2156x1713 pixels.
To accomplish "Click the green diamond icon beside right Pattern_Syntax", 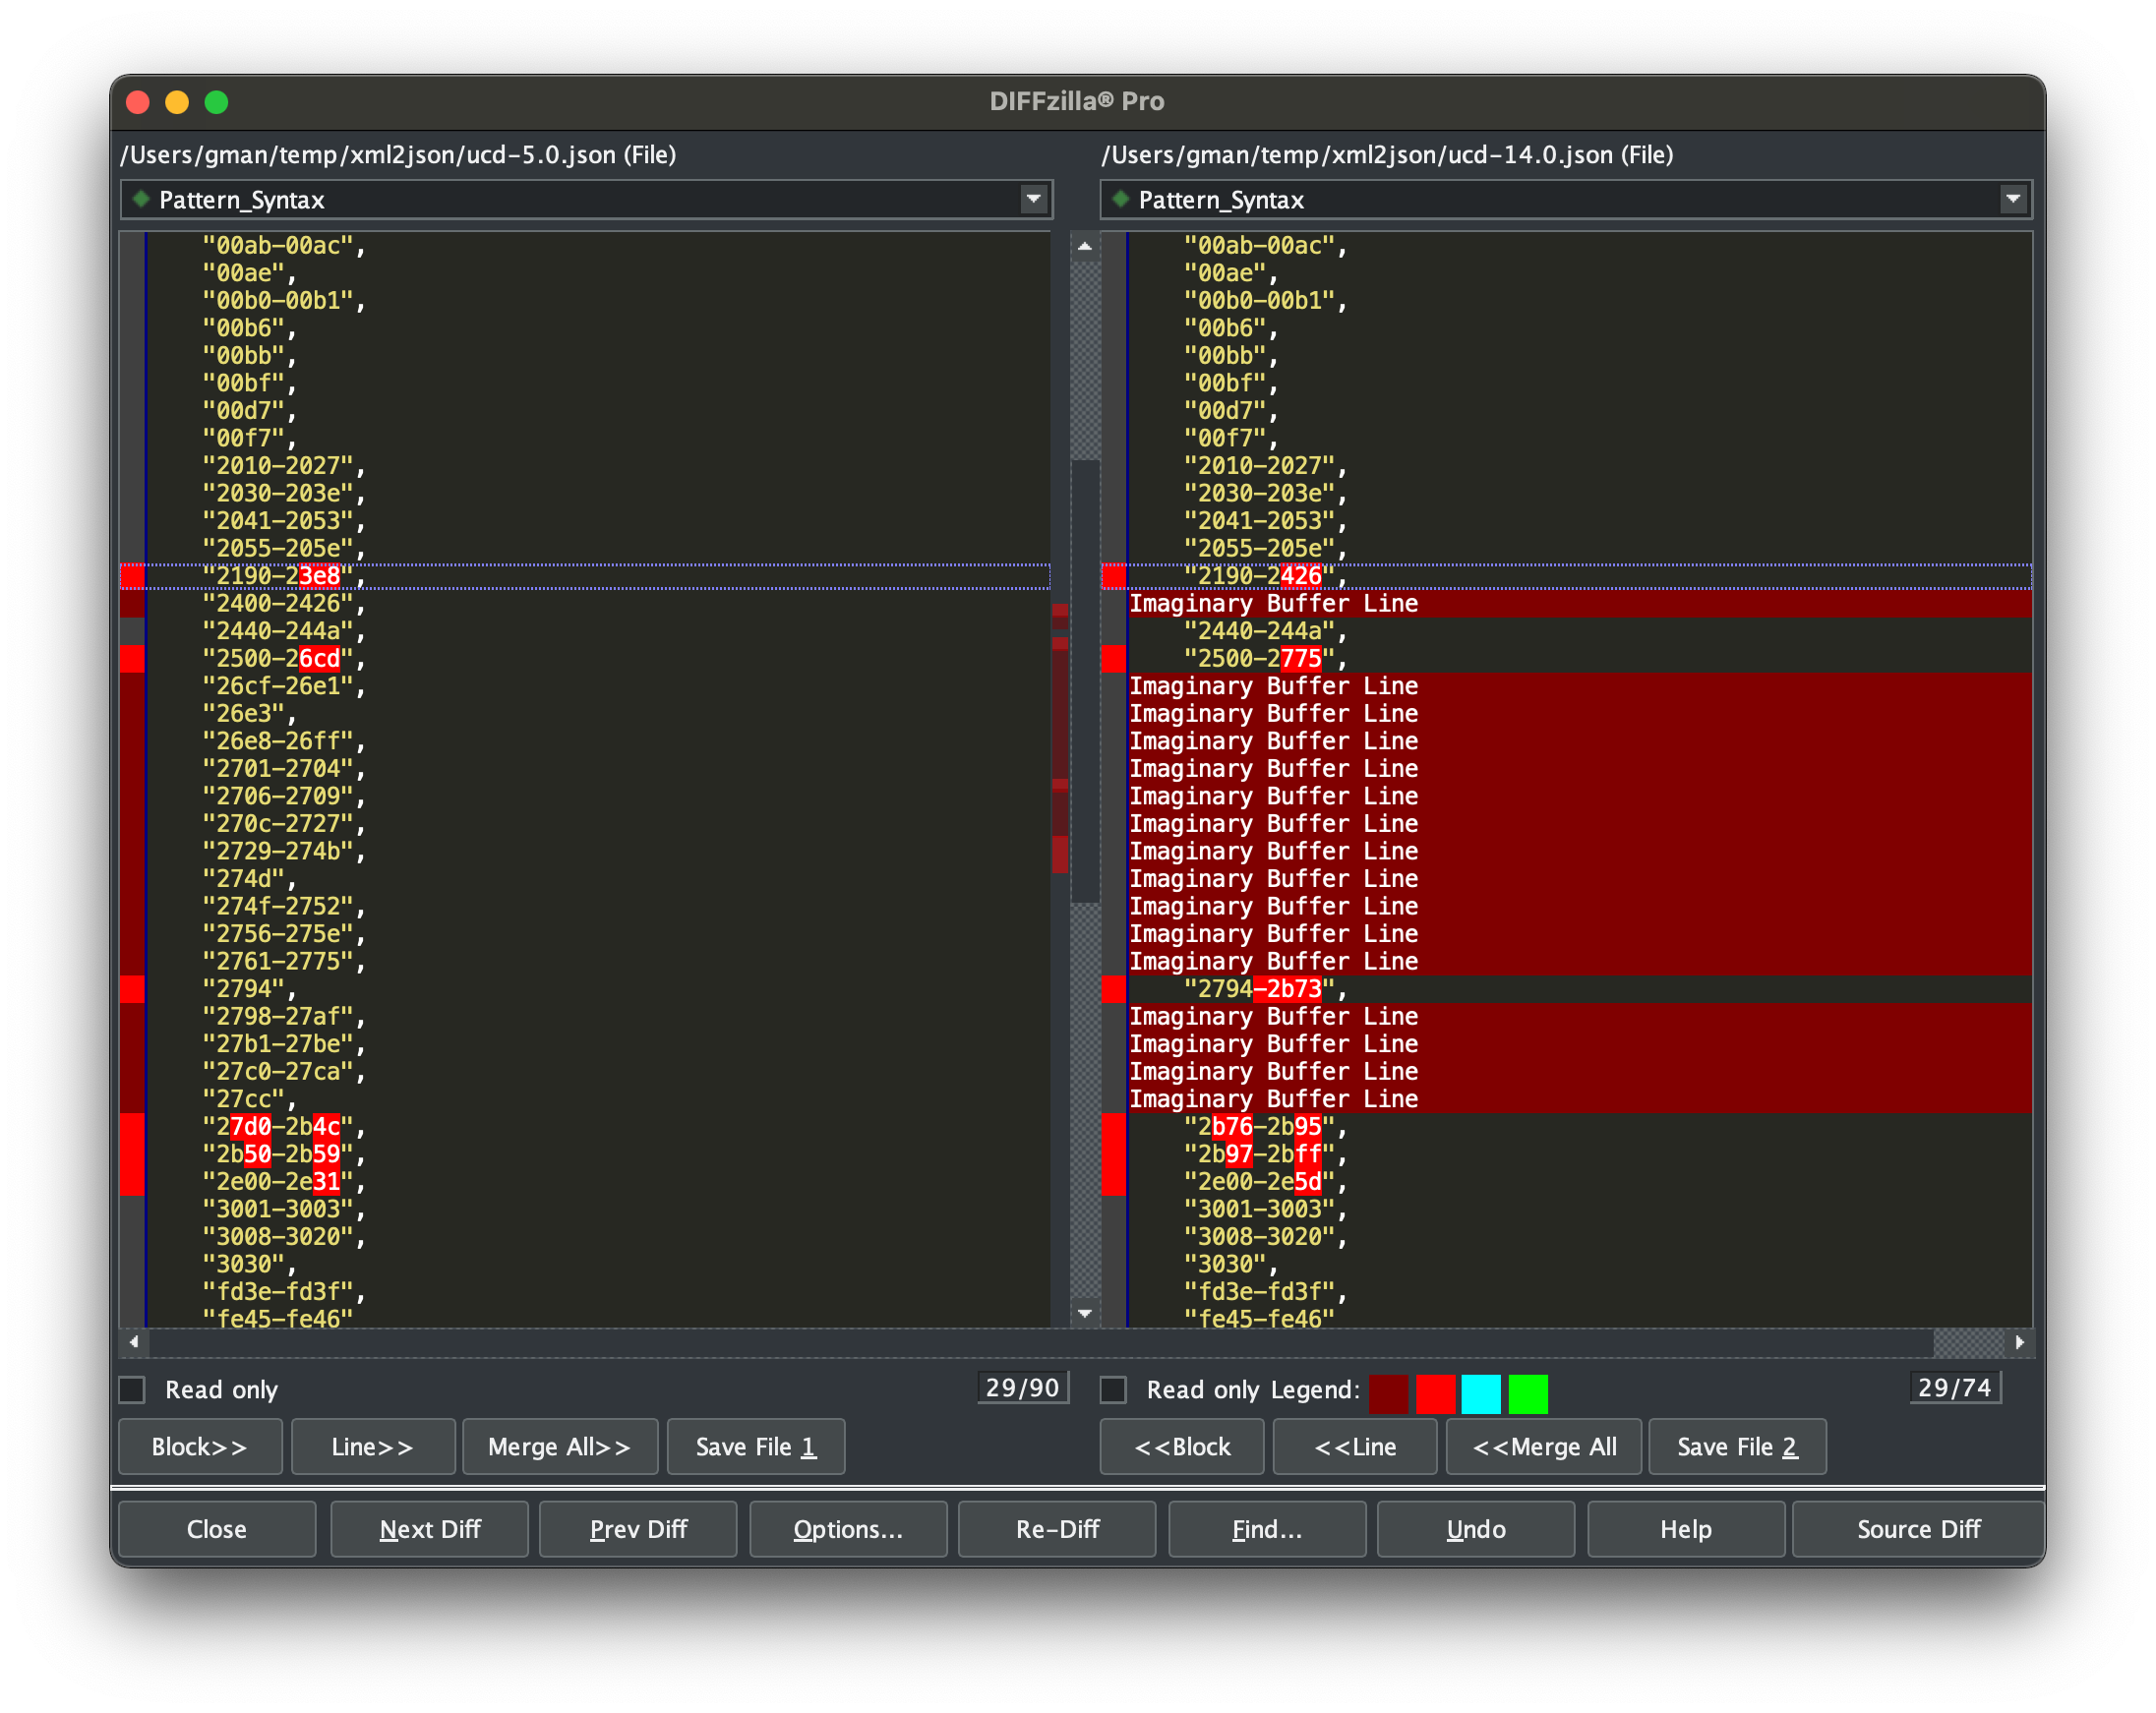I will pyautogui.click(x=1121, y=199).
